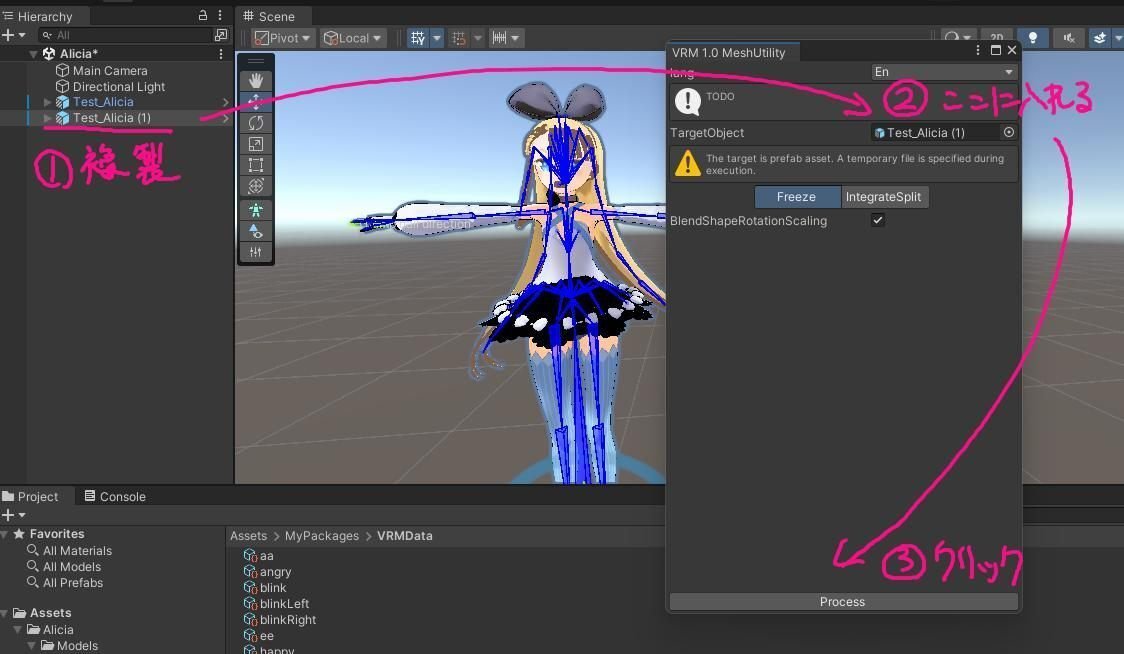
Task: Select the Hand view tool
Action: [256, 81]
